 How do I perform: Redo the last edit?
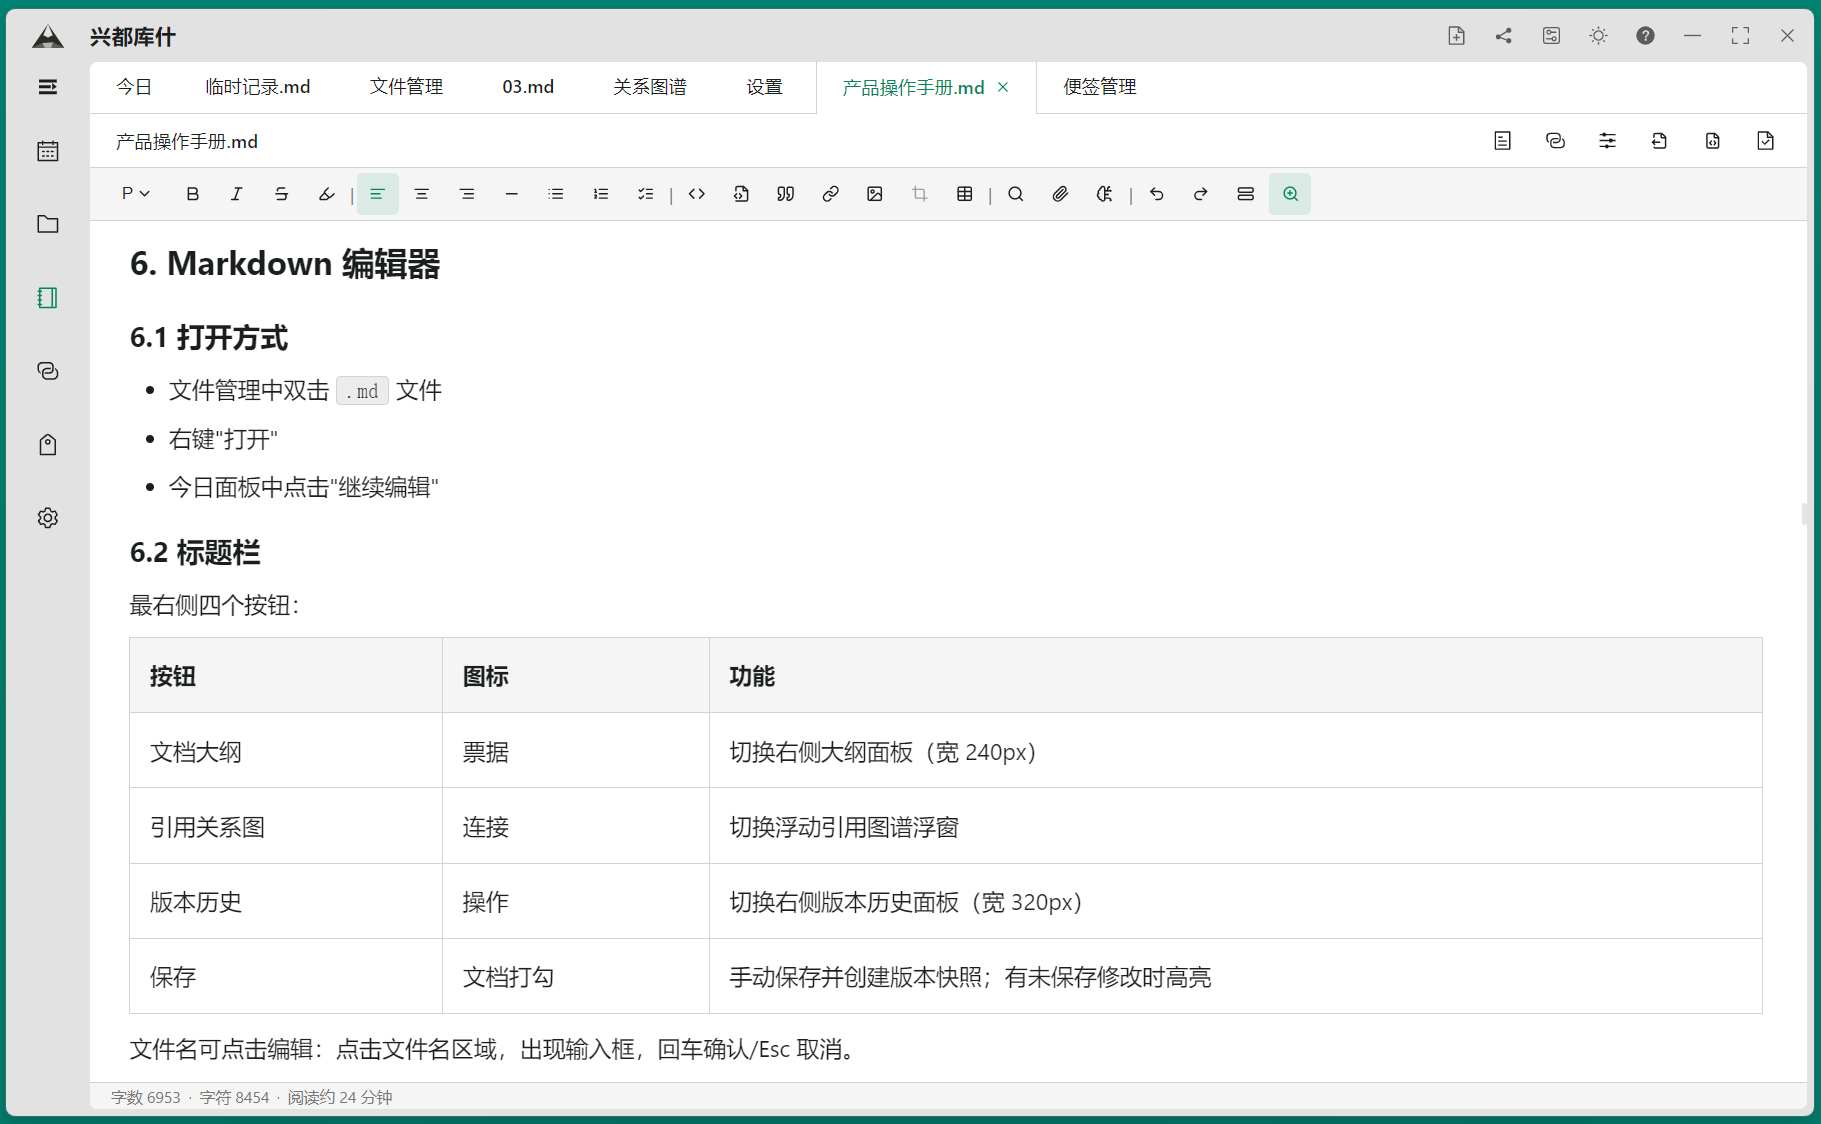point(1201,194)
